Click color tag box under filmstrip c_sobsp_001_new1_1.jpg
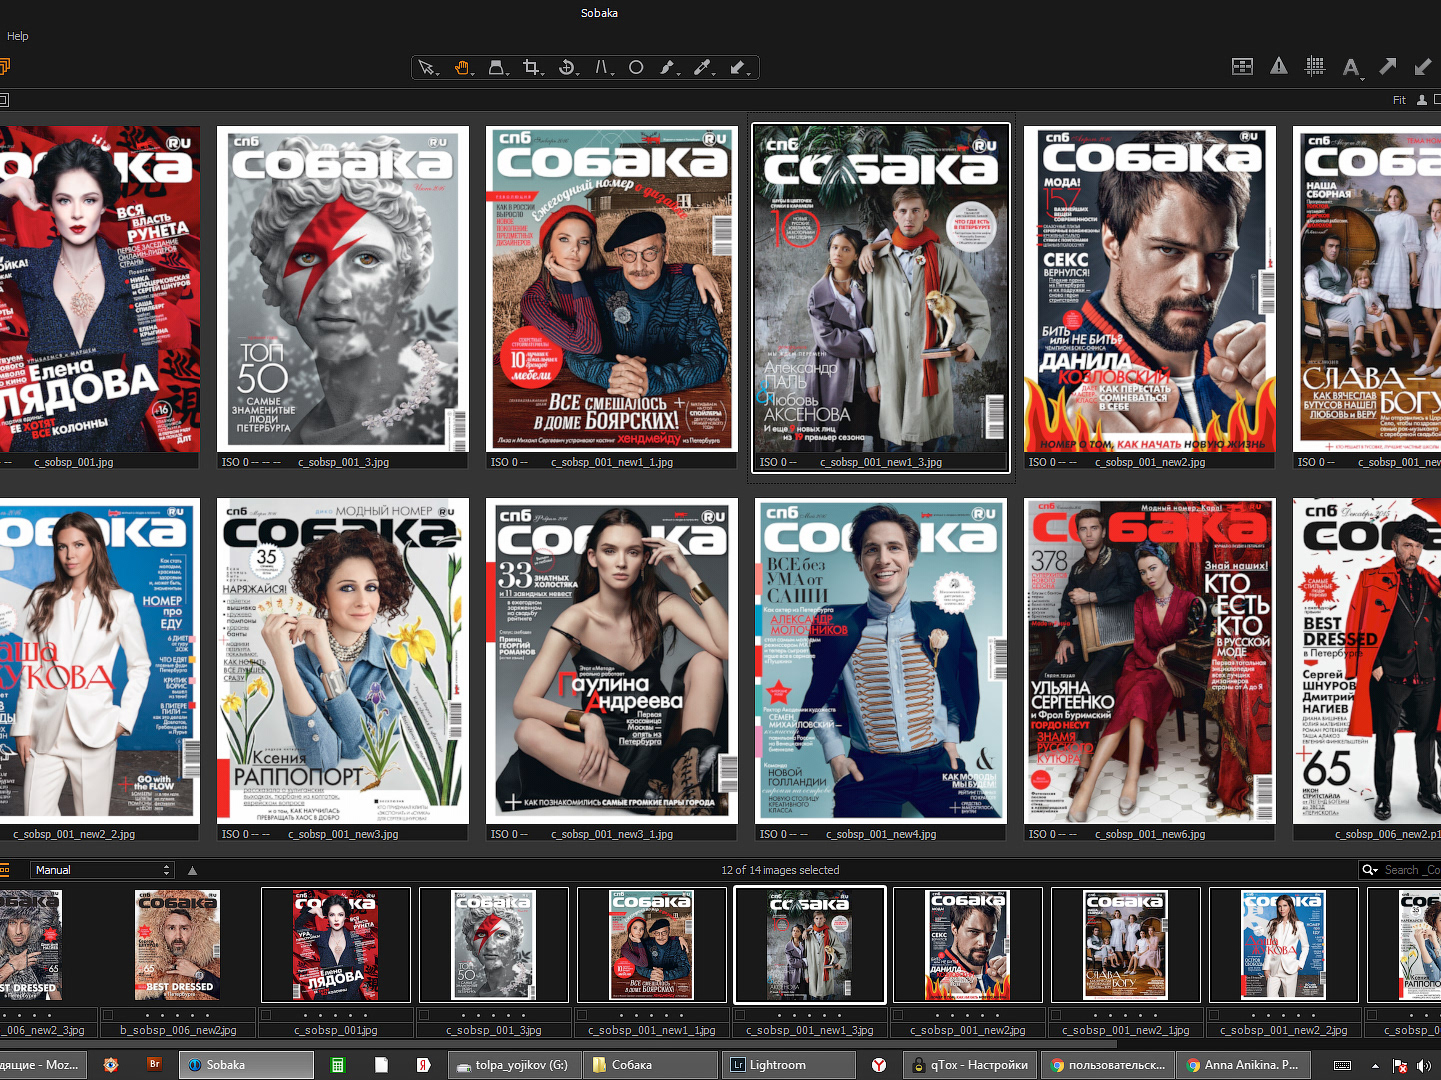The width and height of the screenshot is (1441, 1080). pos(582,1015)
